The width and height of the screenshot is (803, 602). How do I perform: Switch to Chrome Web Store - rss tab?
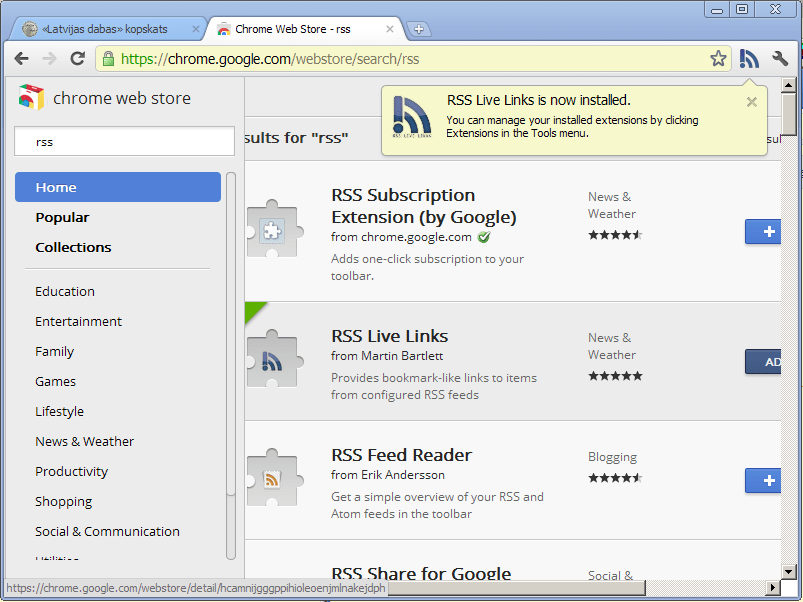click(292, 29)
